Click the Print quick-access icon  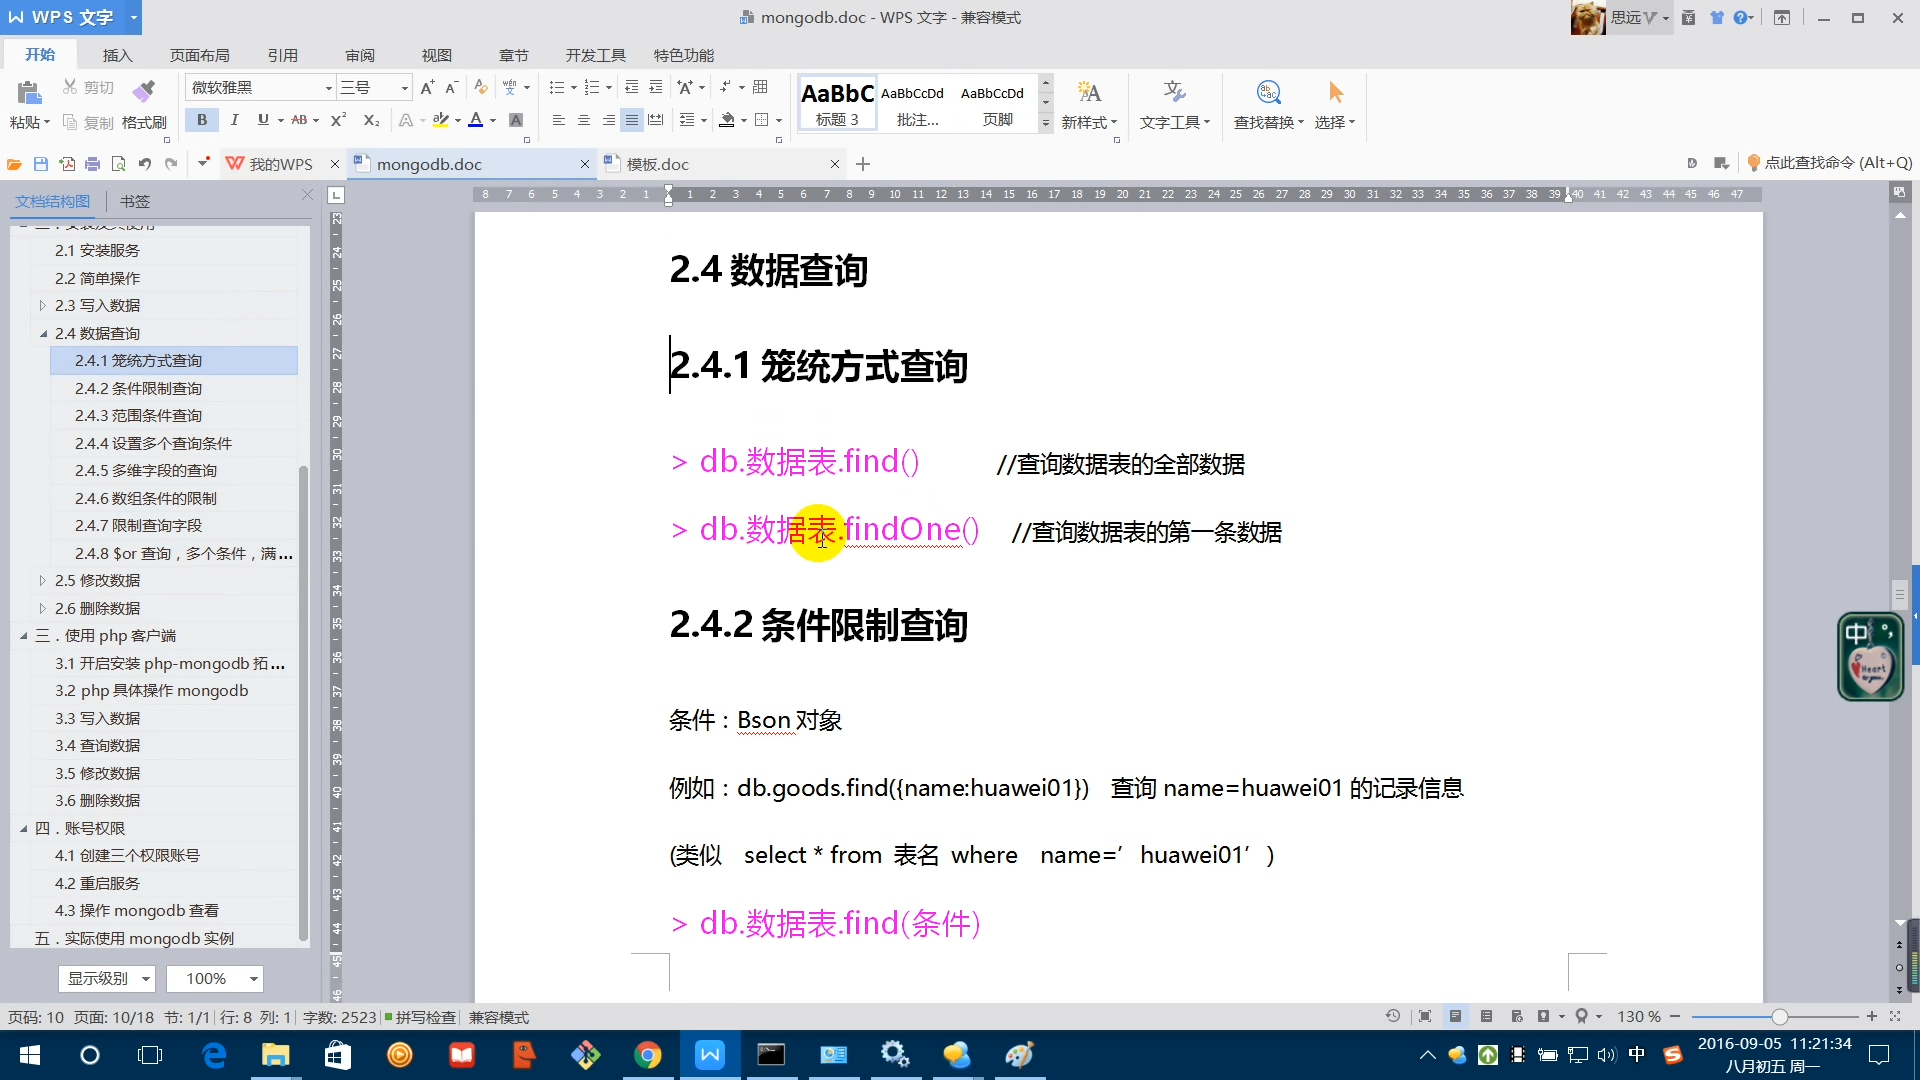click(93, 164)
